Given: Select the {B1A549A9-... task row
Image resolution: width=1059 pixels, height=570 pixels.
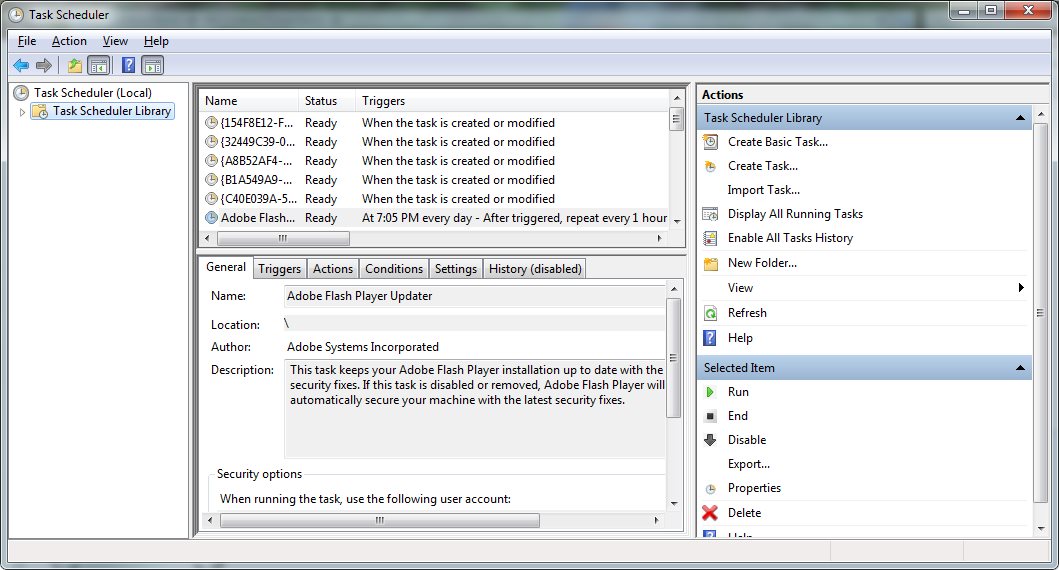Looking at the screenshot, I should point(435,180).
